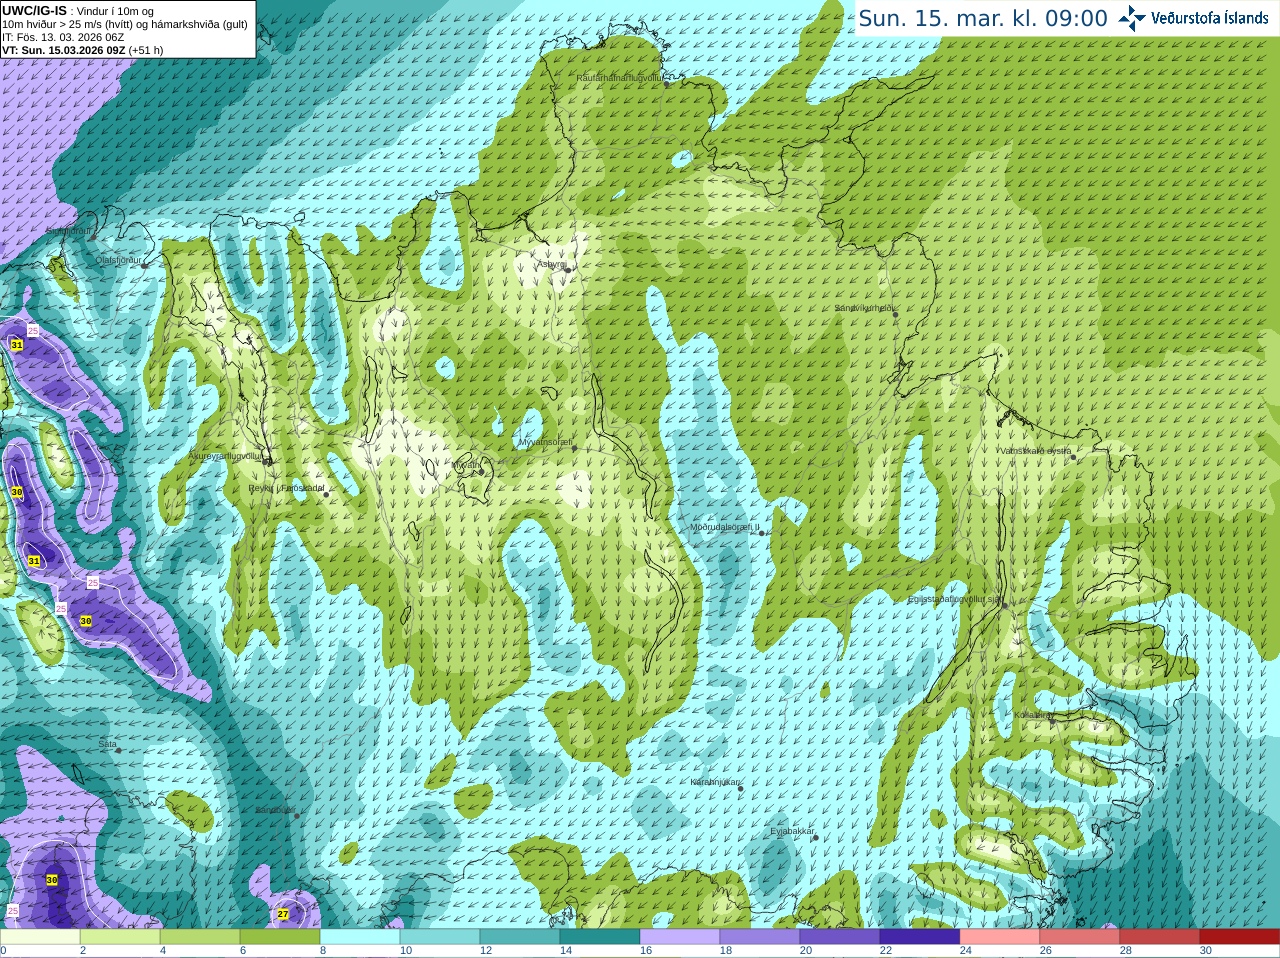
Task: Pick the 2–4 m/s light lime scale swatch
Action: (x=120, y=937)
